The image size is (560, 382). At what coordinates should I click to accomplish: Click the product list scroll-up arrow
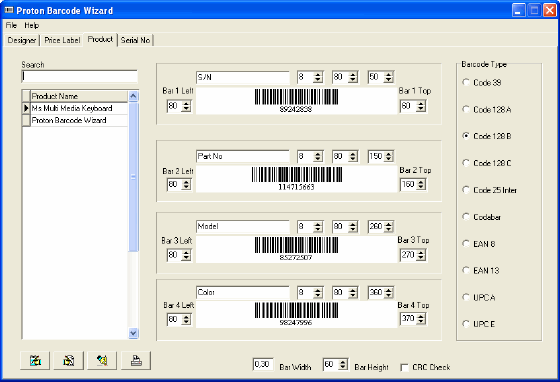pos(133,96)
